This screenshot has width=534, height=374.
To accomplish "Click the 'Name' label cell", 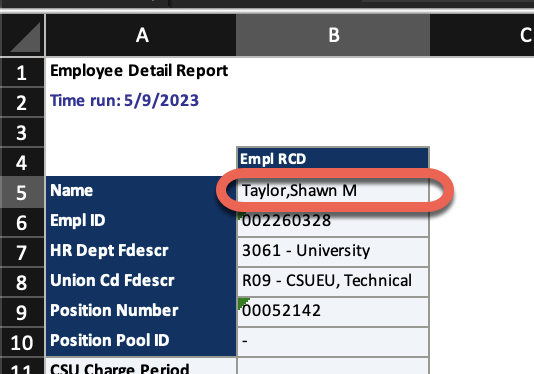I will pos(141,192).
